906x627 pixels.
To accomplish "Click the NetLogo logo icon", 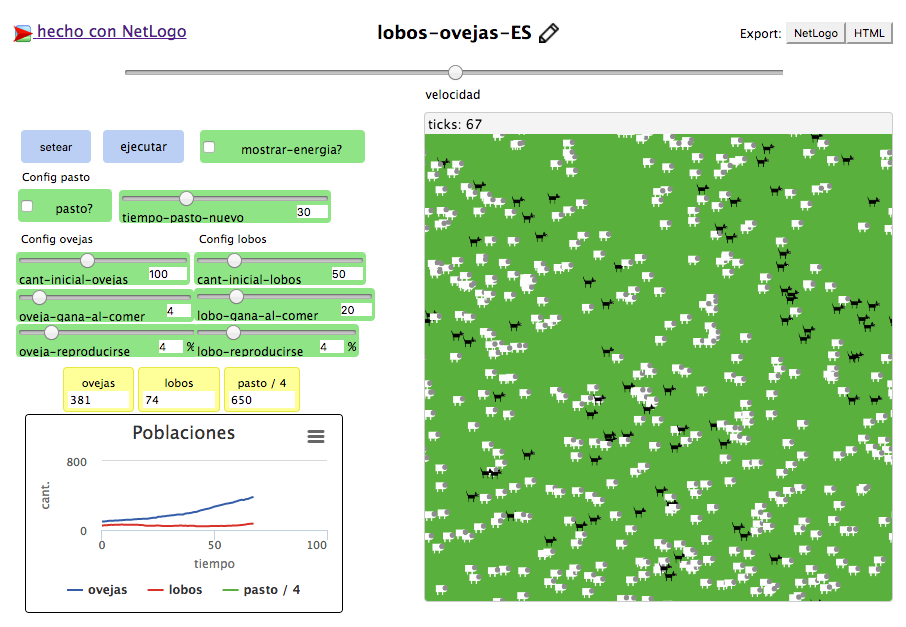I will 21,33.
